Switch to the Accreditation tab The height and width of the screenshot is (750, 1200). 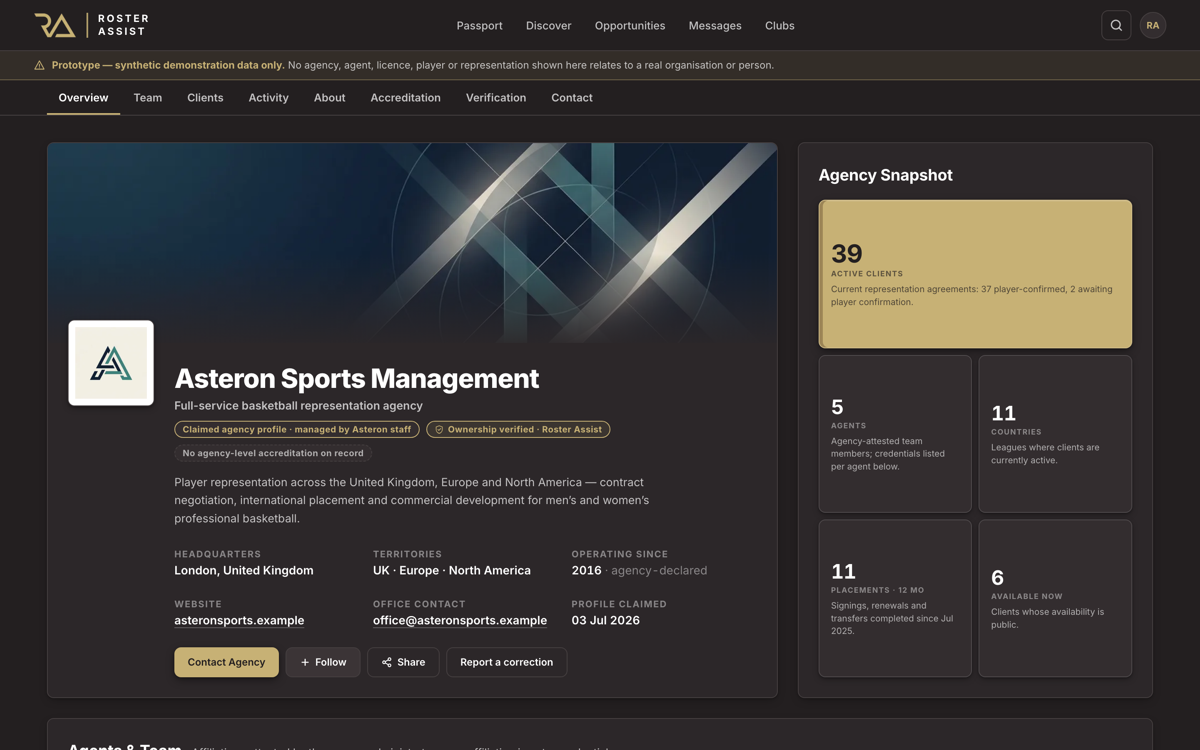point(405,98)
